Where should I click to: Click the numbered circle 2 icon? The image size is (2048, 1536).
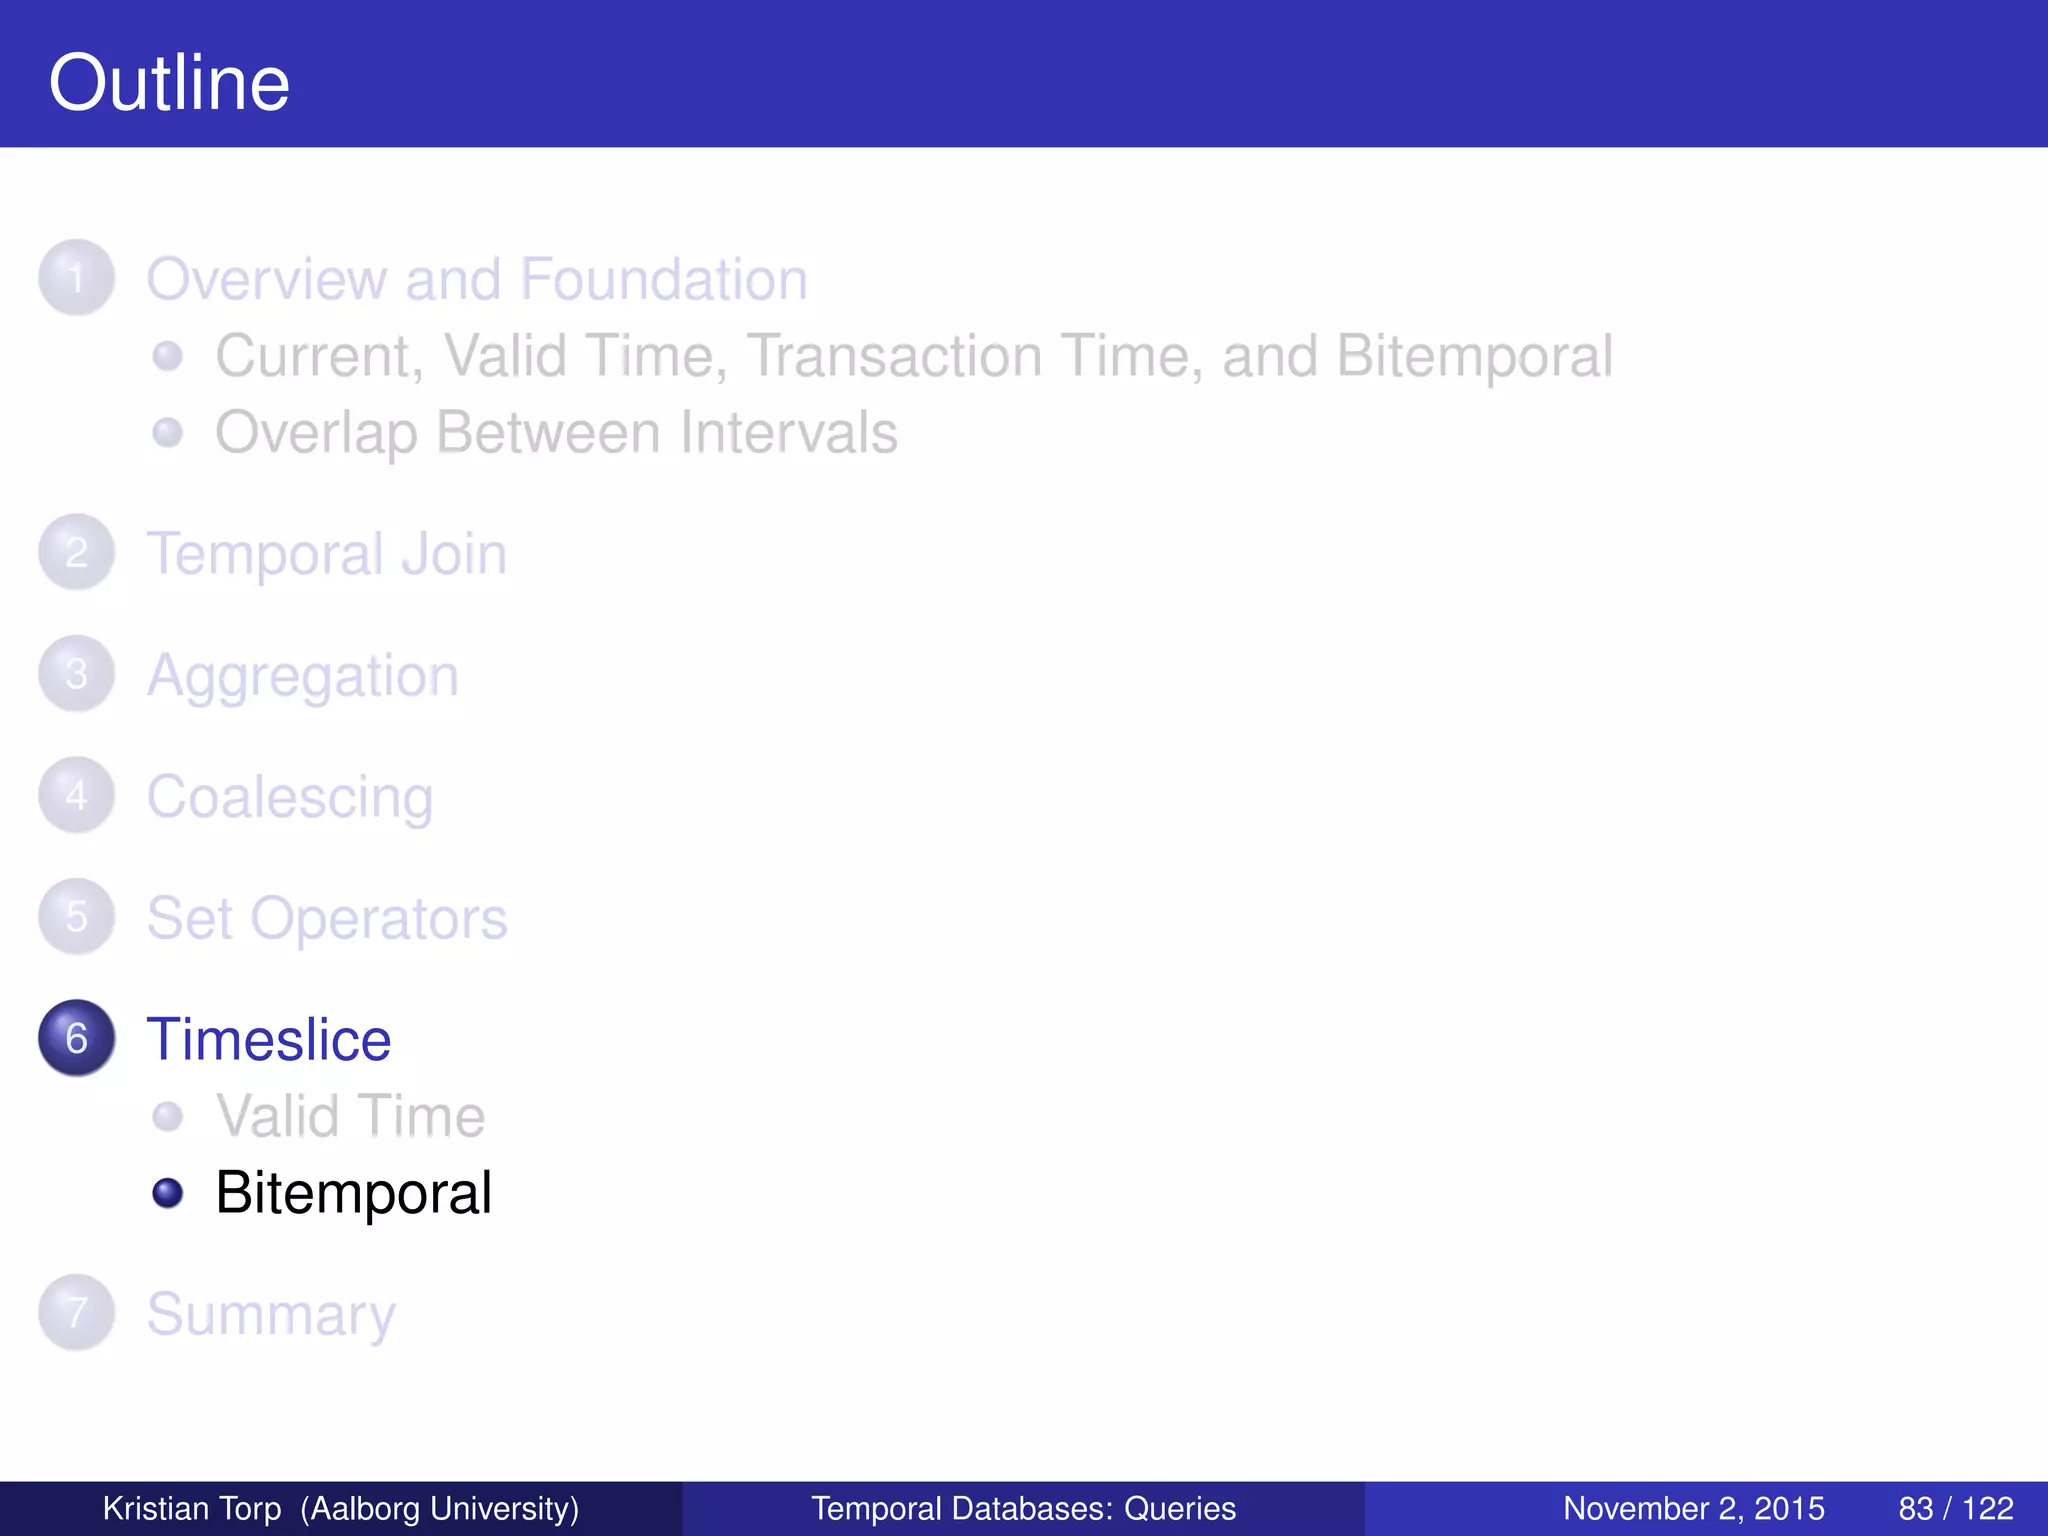click(x=77, y=552)
